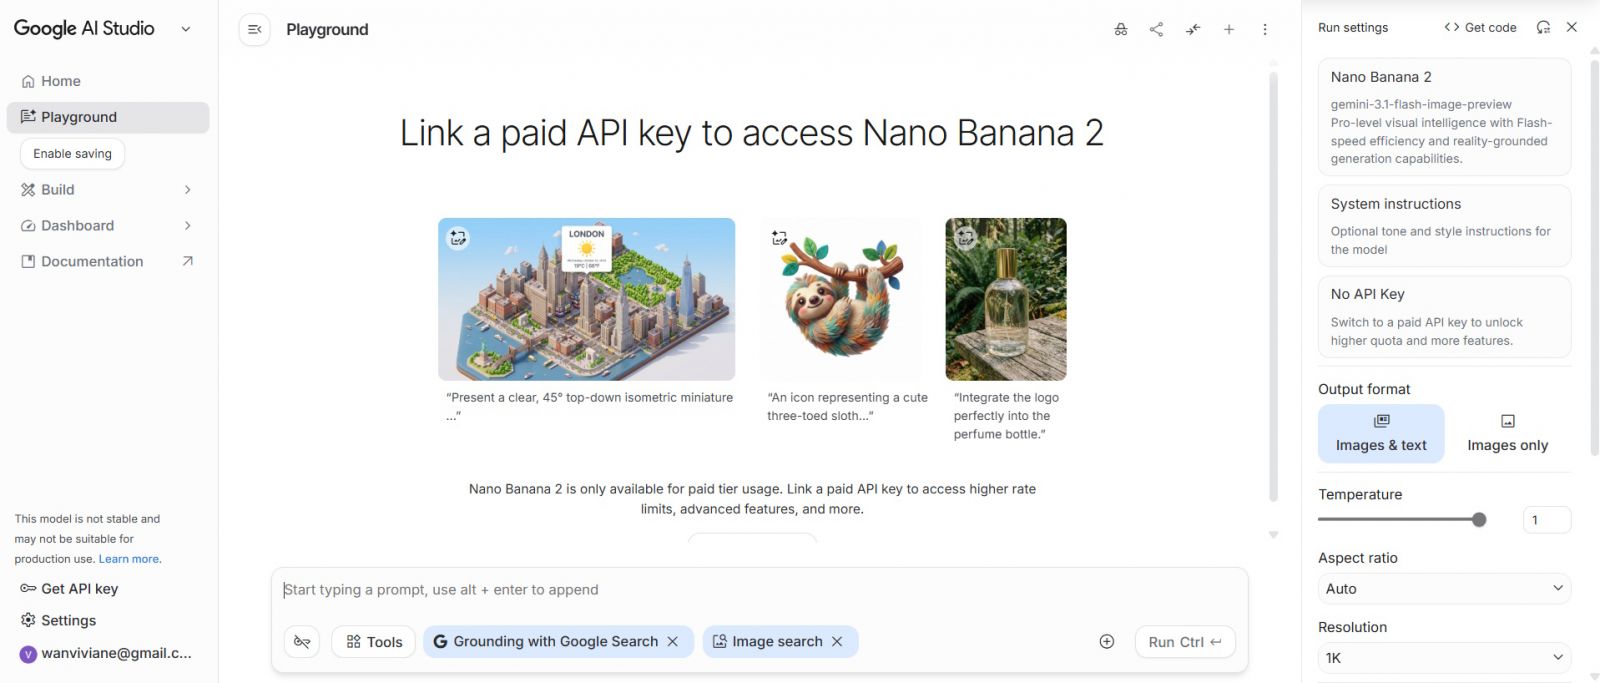
Task: Collapse the left sidebar navigation icon
Action: click(255, 30)
